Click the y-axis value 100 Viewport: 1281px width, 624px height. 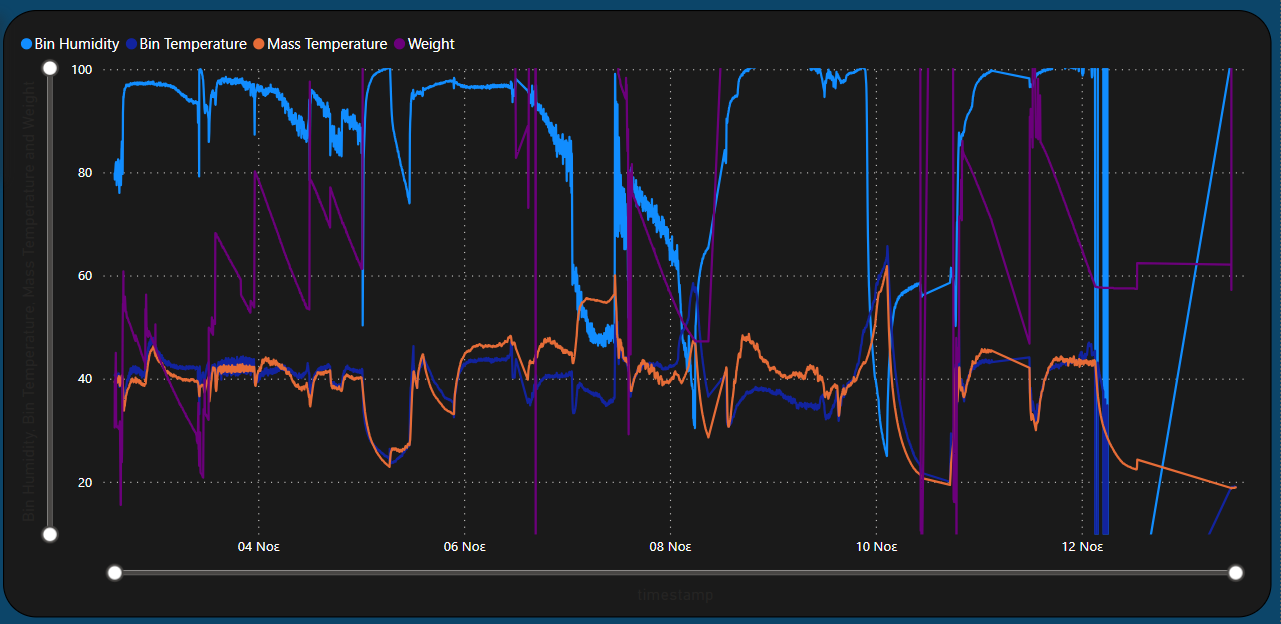click(x=82, y=69)
